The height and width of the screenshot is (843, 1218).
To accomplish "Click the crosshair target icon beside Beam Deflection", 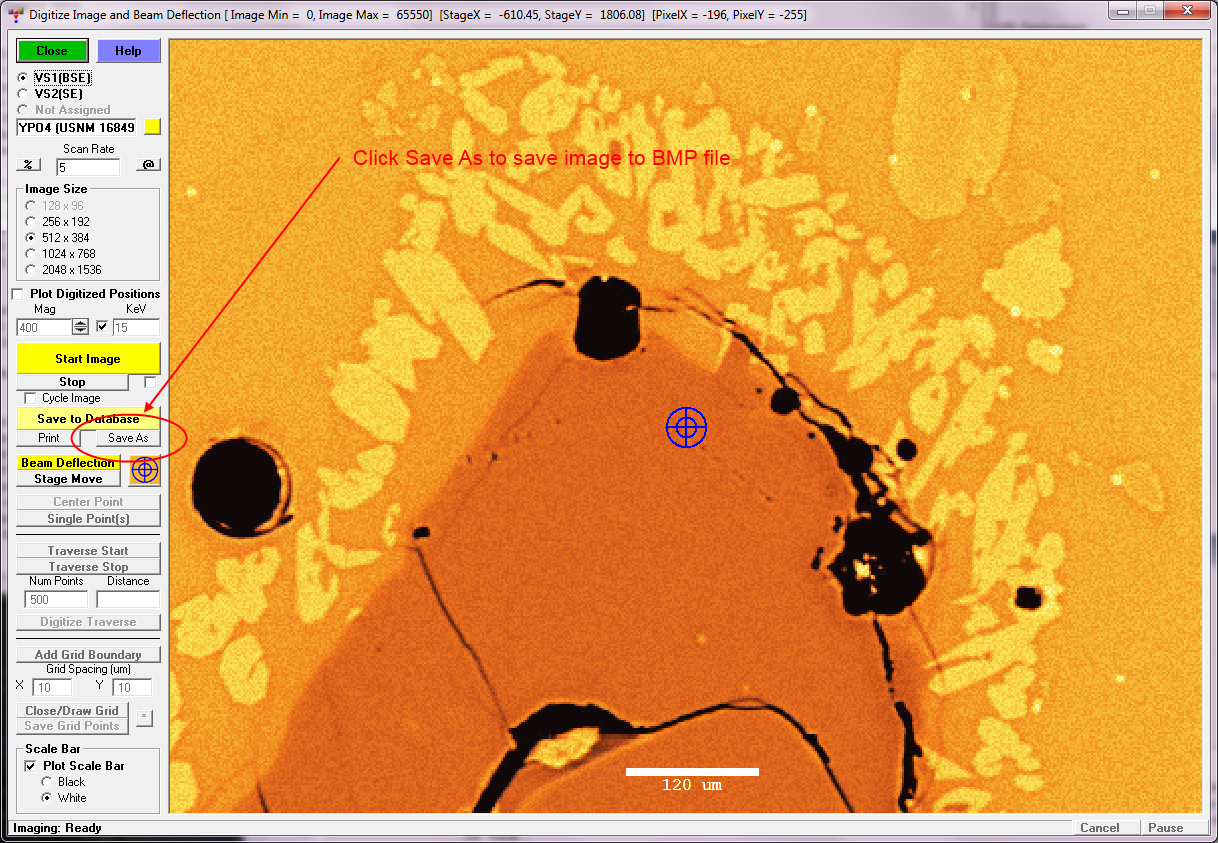I will pyautogui.click(x=145, y=470).
